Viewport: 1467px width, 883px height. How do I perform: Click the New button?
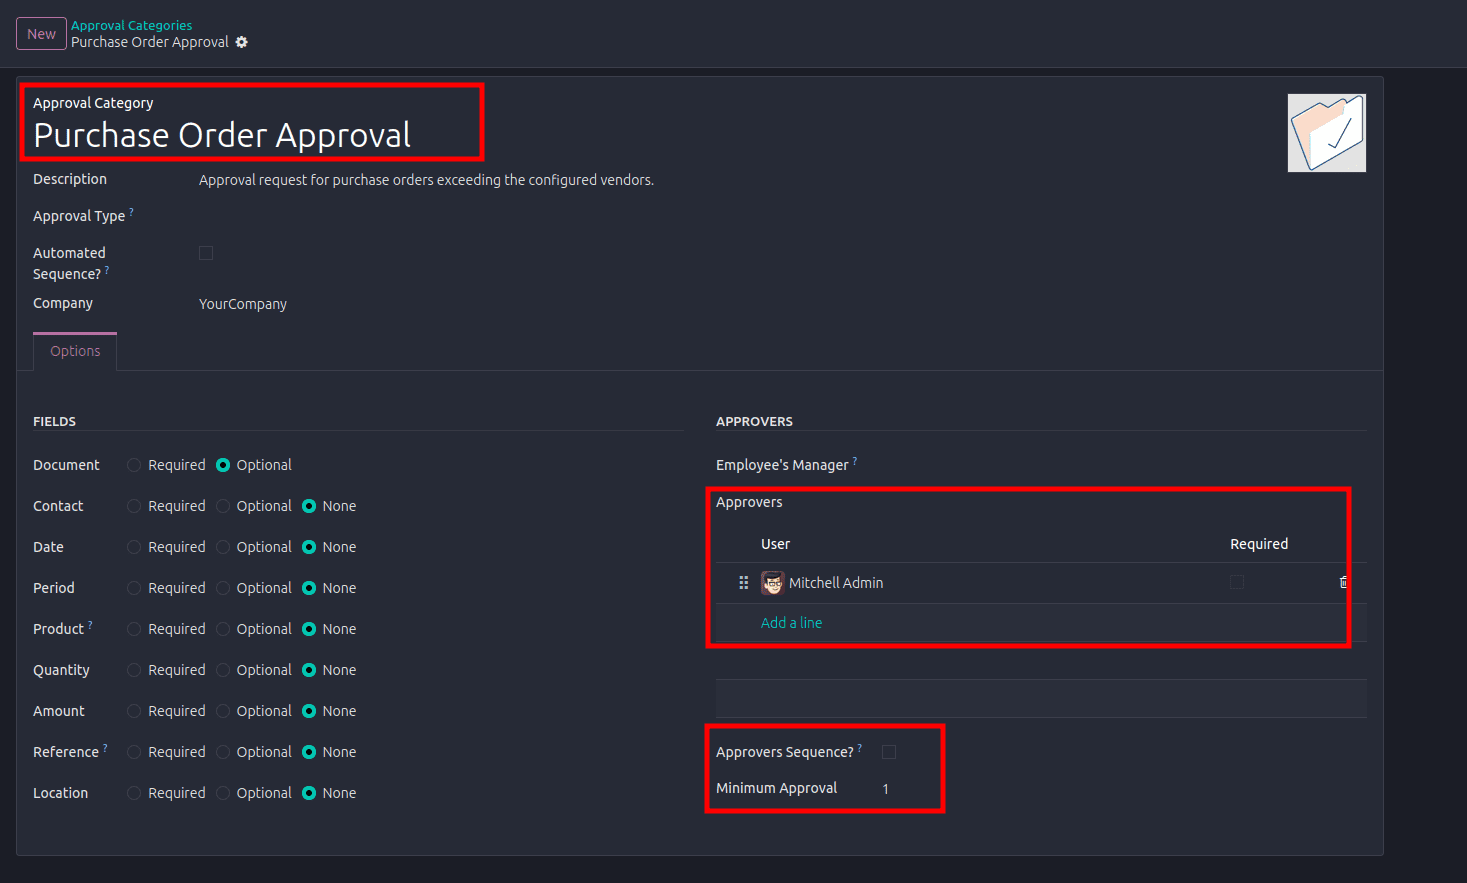click(41, 34)
